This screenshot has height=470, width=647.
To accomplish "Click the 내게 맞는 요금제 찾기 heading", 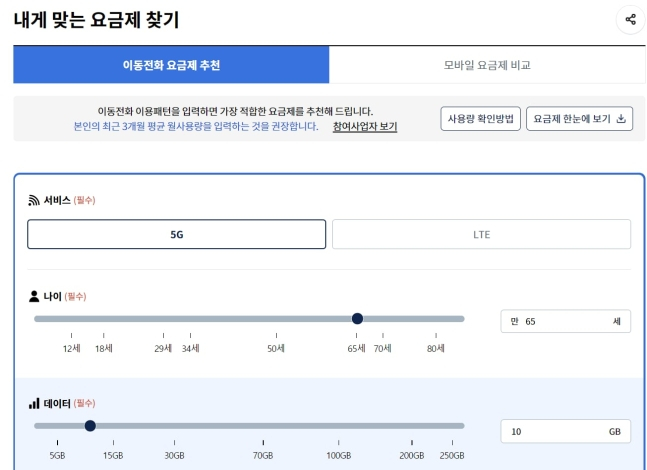I will [97, 20].
